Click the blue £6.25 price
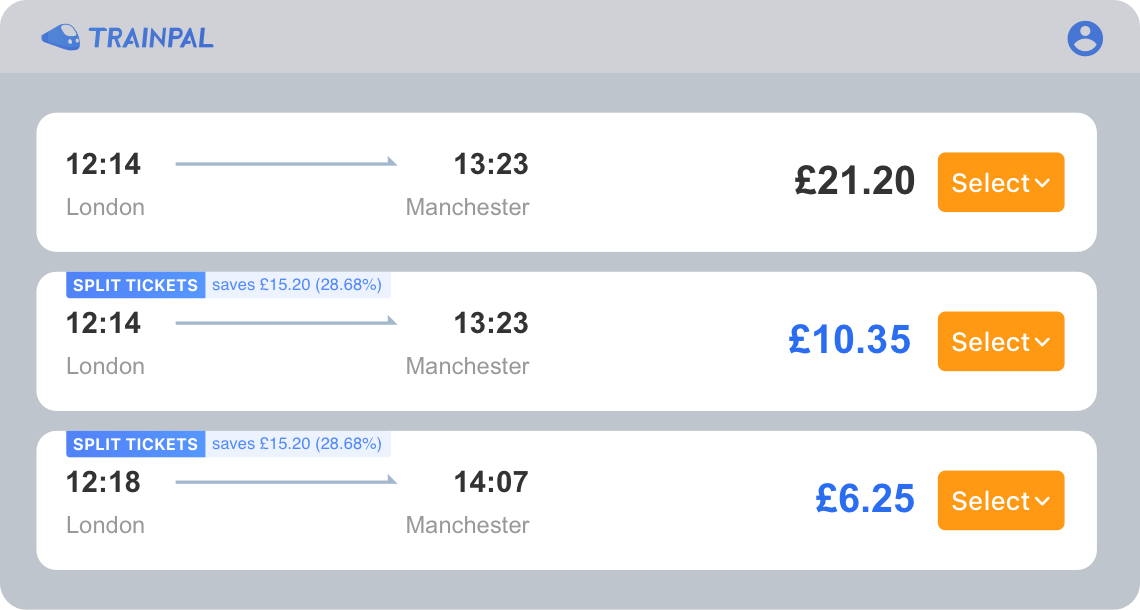 click(x=864, y=499)
